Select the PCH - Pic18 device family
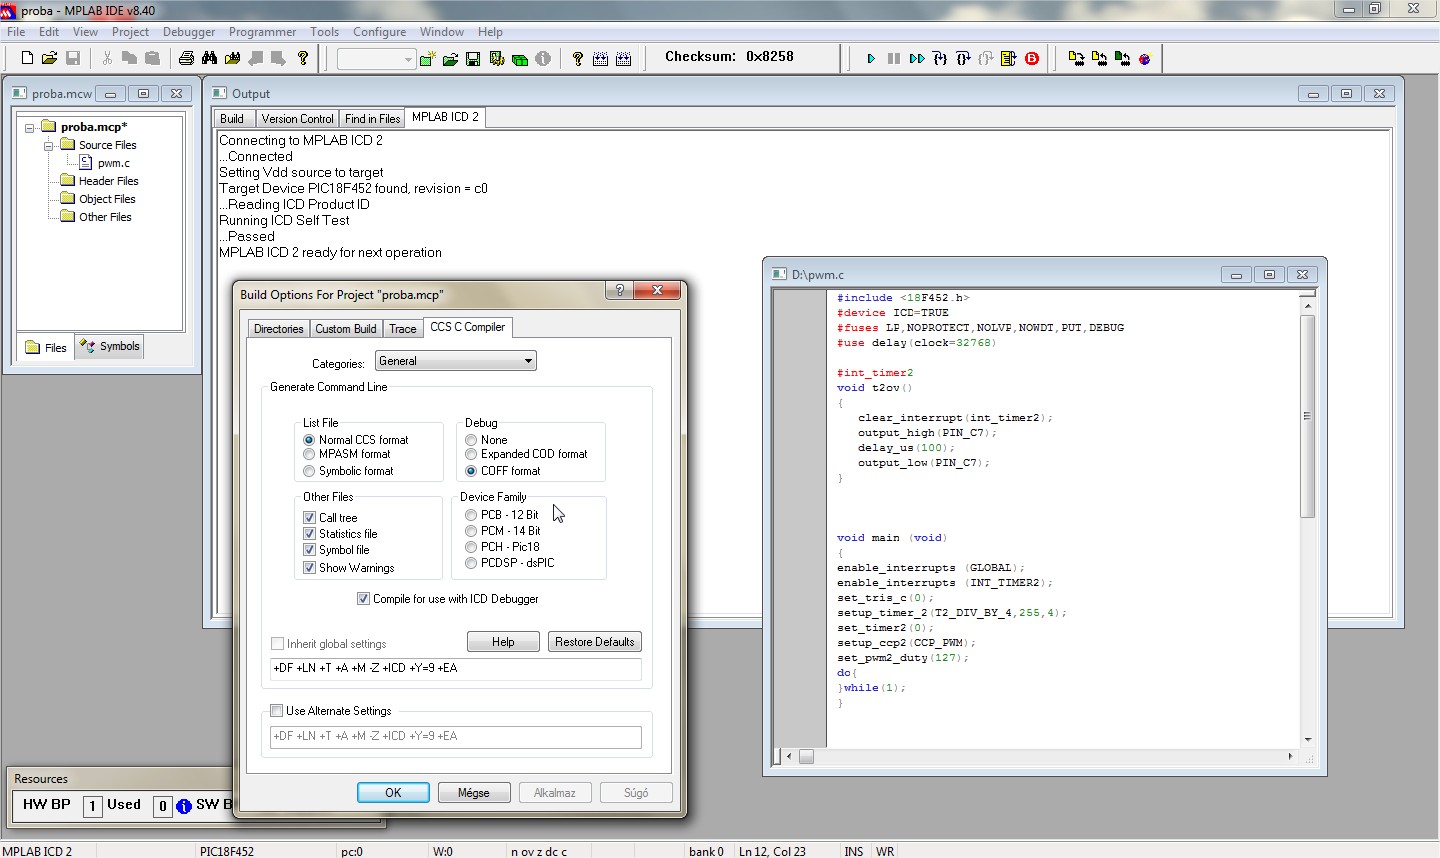This screenshot has height=858, width=1440. click(x=471, y=547)
